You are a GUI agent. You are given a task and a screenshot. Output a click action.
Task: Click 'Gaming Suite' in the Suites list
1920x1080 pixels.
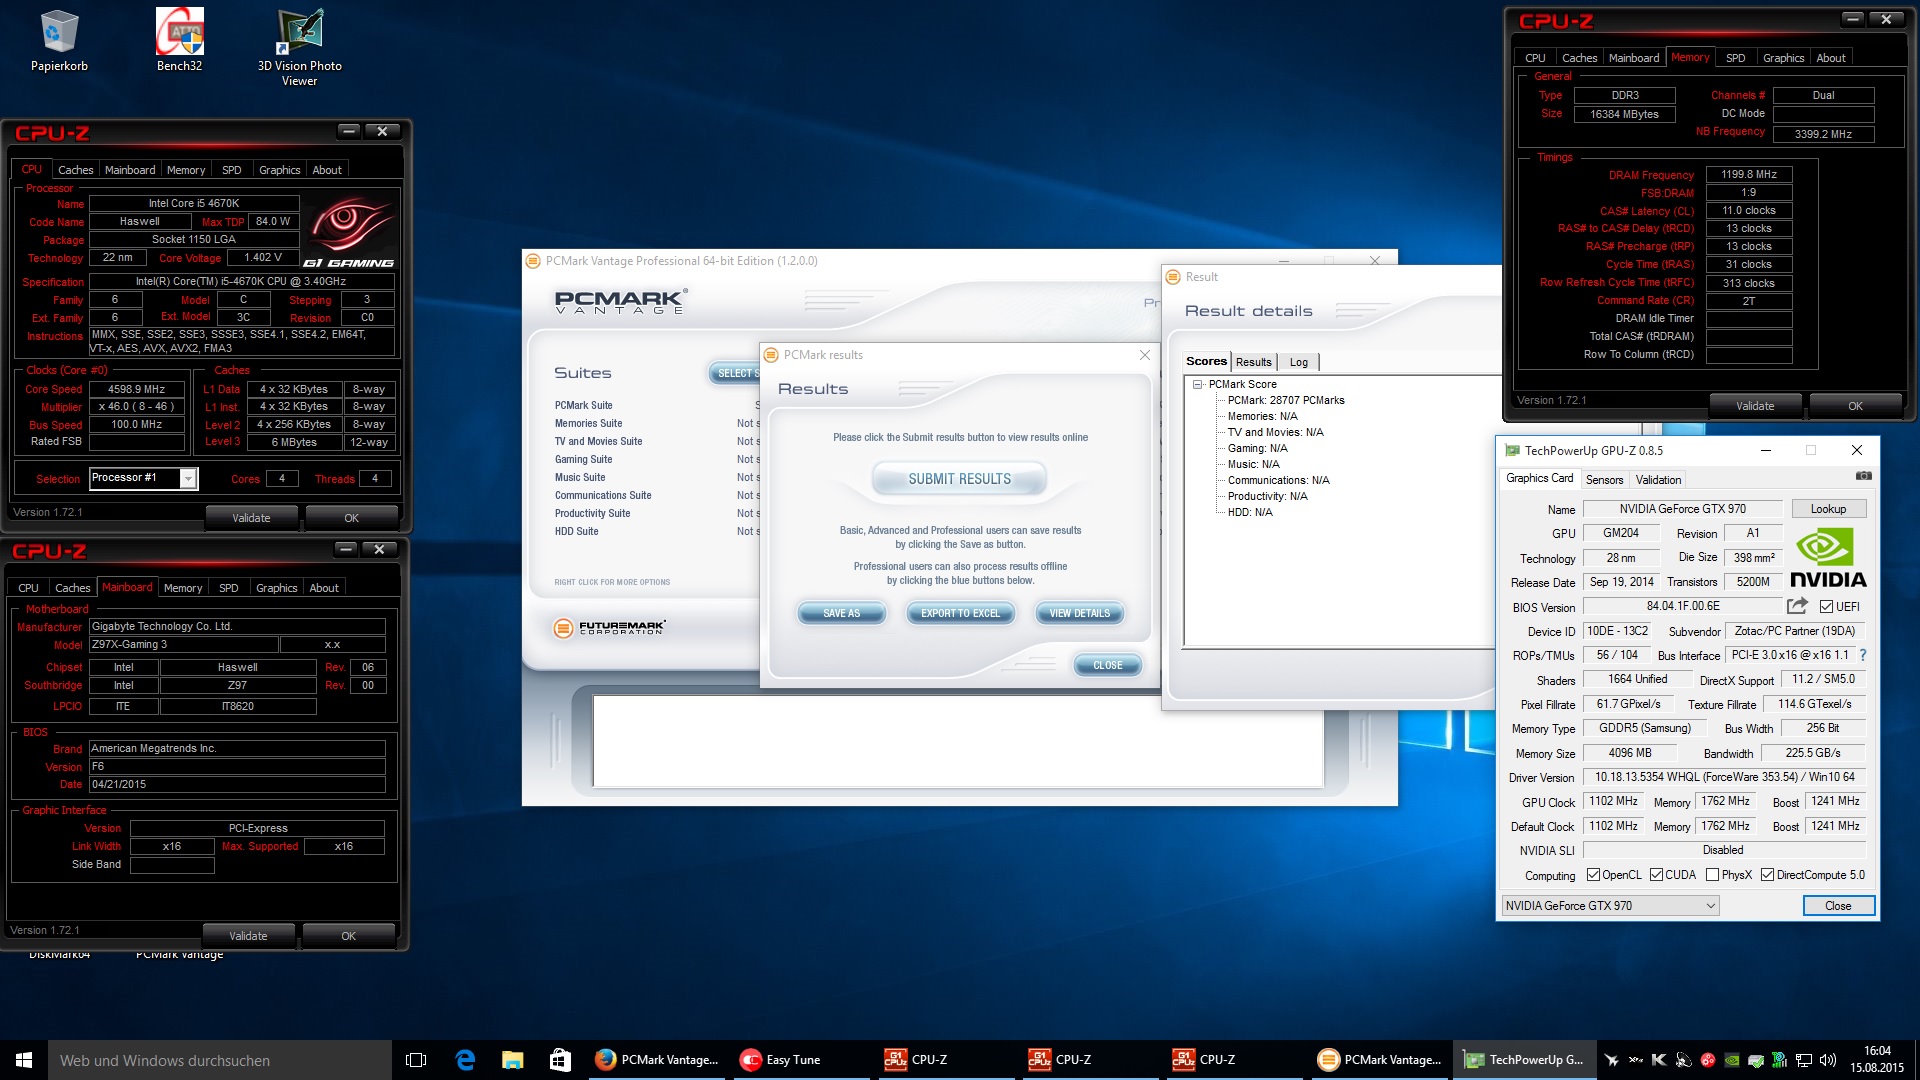pos(583,459)
